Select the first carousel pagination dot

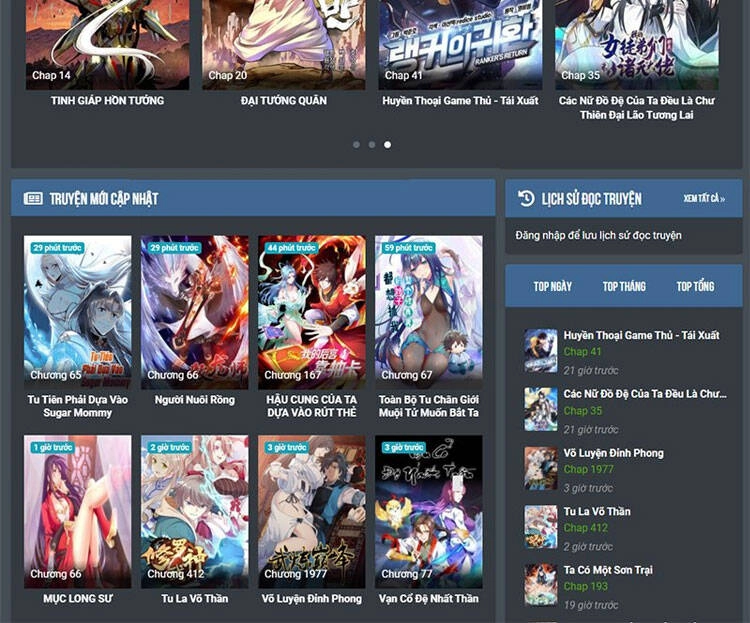(x=356, y=145)
